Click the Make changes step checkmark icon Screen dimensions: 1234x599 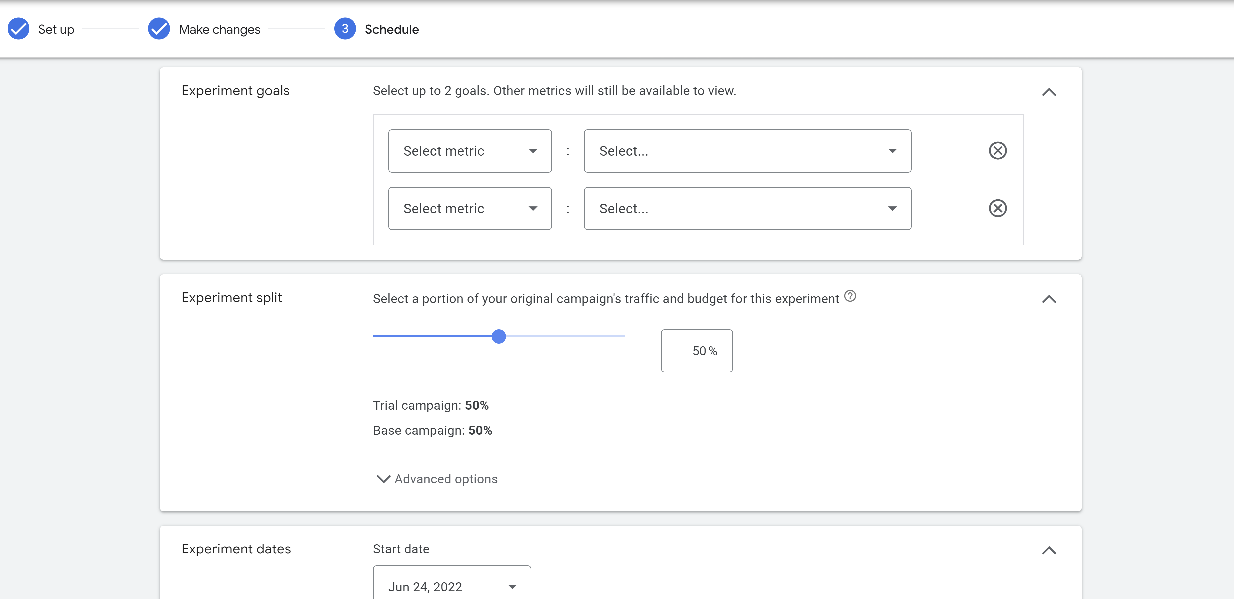tap(159, 29)
